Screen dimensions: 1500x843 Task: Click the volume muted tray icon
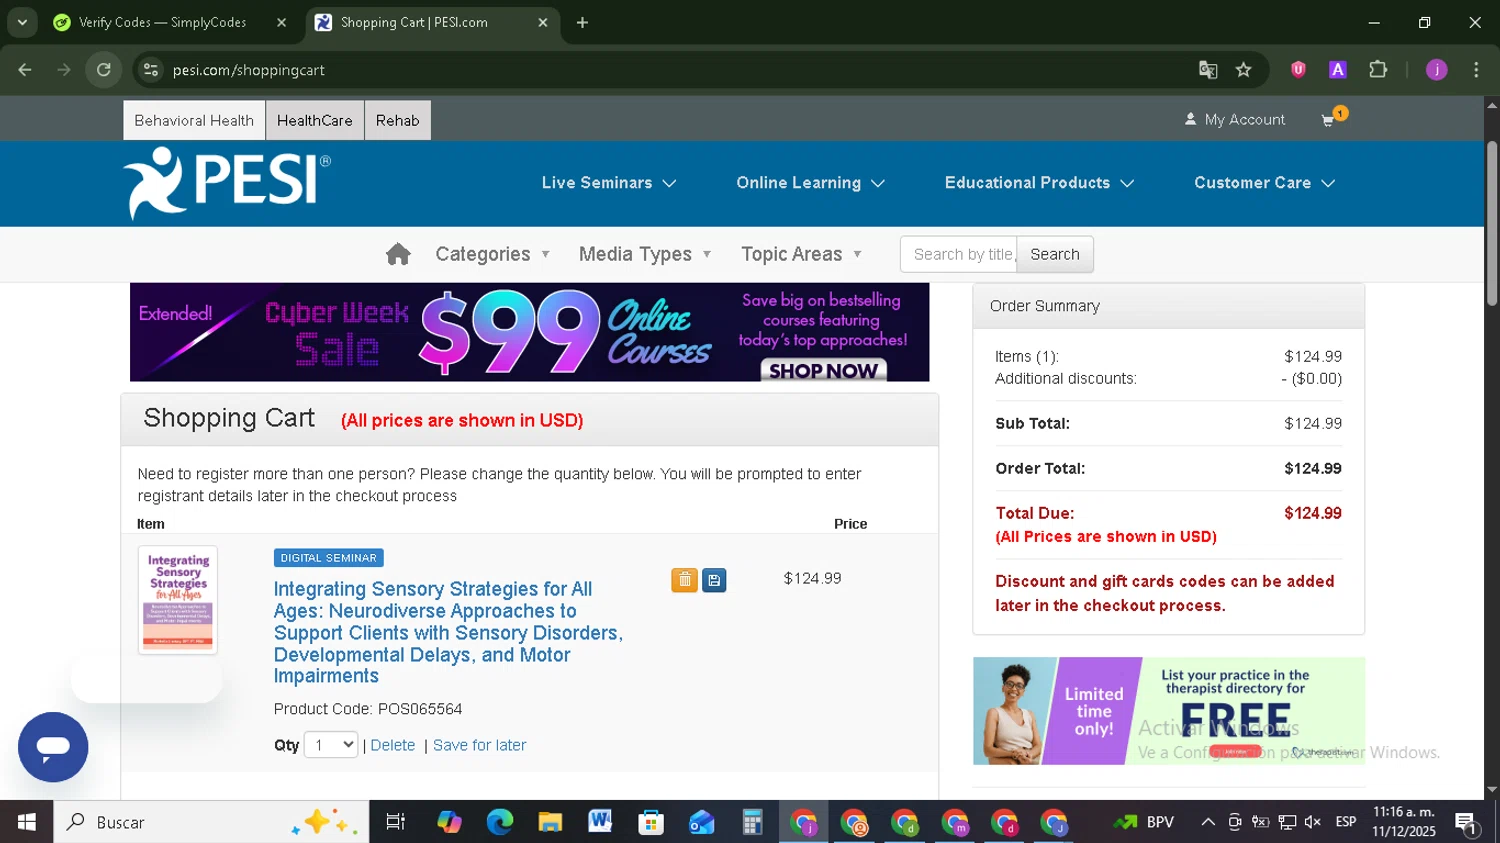(1313, 822)
